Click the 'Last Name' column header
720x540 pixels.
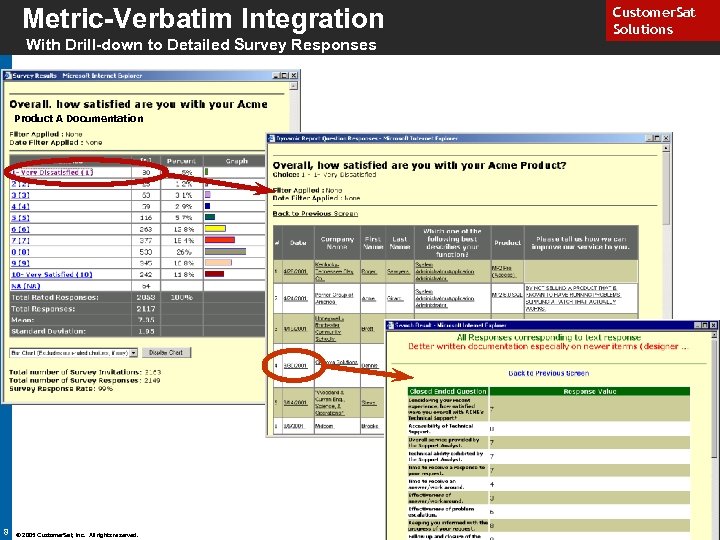click(399, 243)
